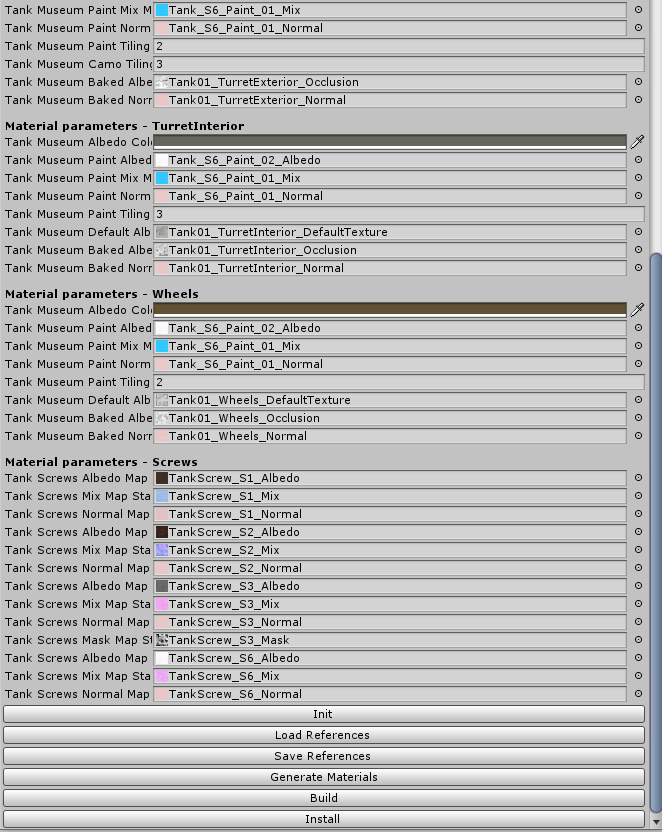This screenshot has width=662, height=832.
Task: Edit TurretInterior Paint Tiling value field
Action: [399, 214]
